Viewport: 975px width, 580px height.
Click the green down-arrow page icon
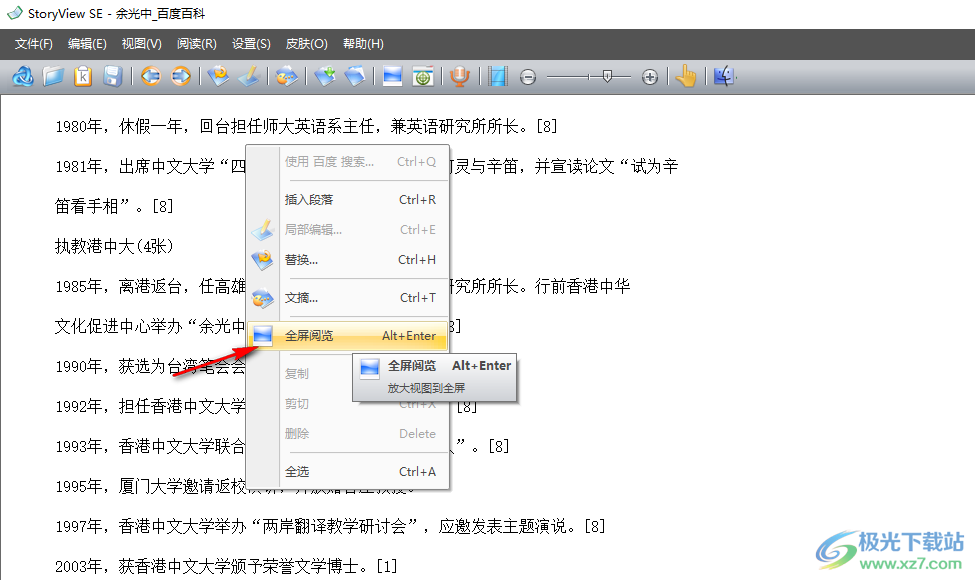pos(324,76)
